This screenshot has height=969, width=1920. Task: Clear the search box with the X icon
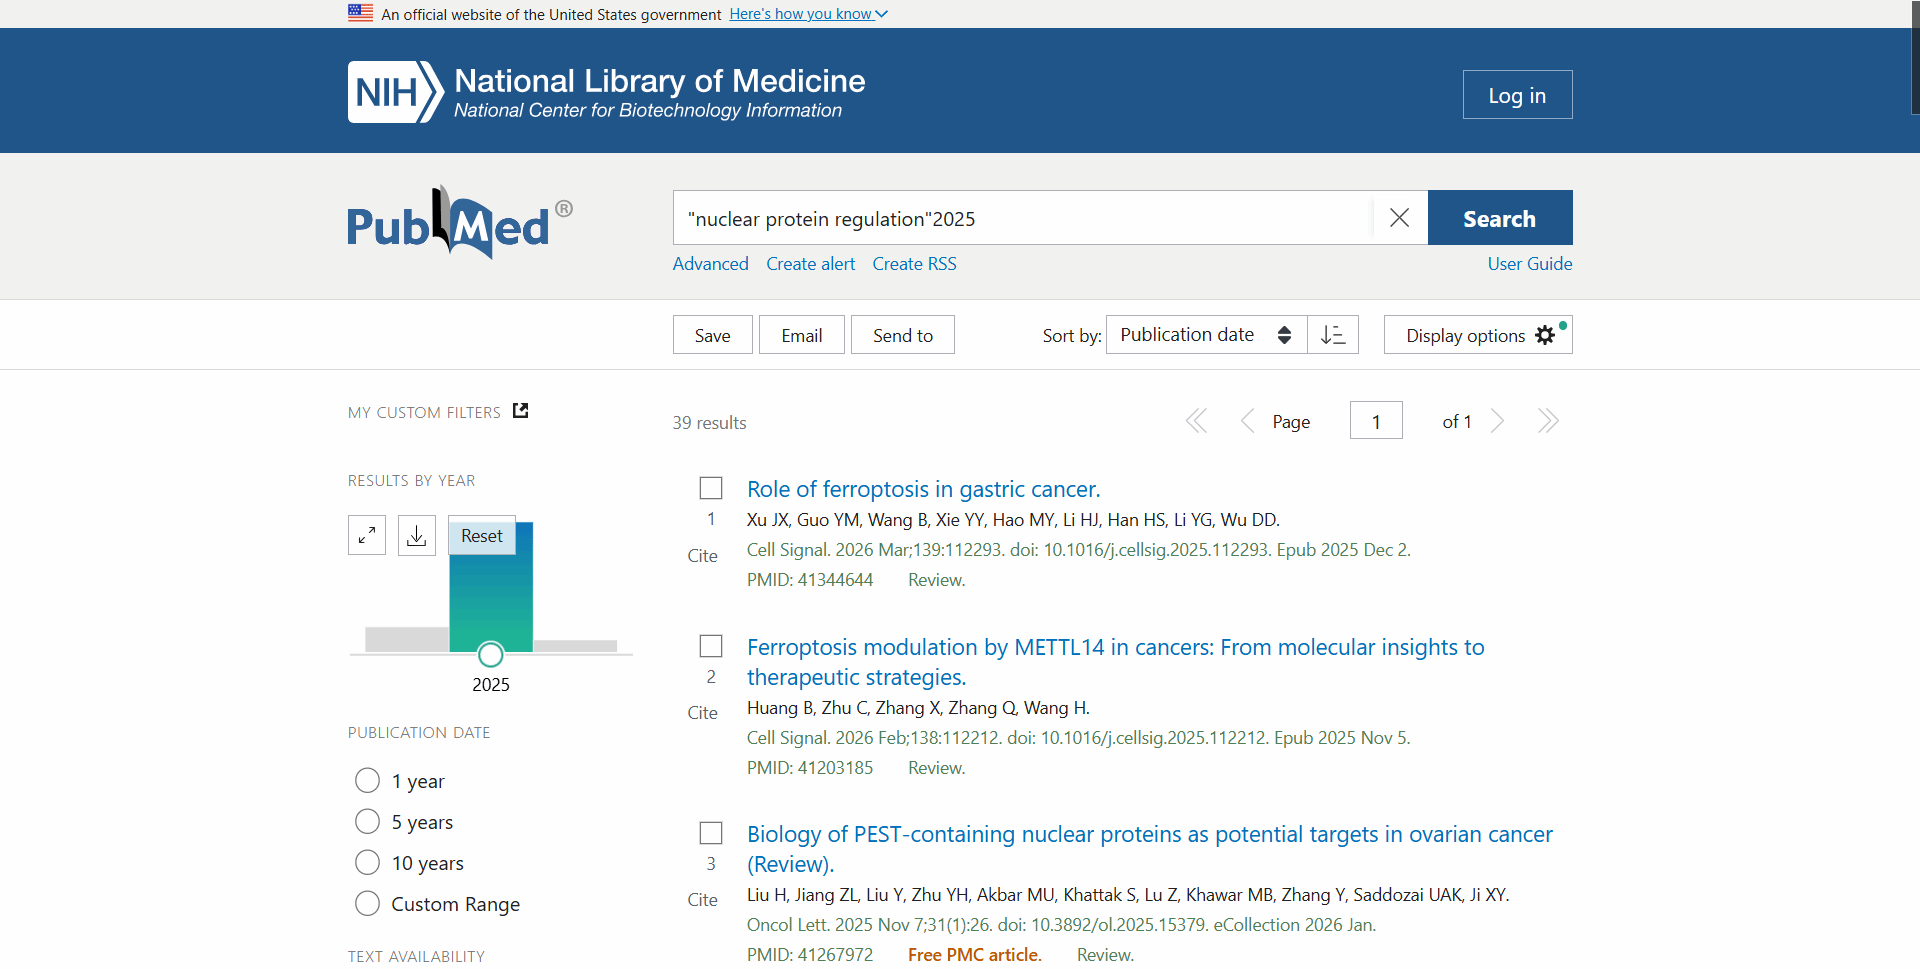click(x=1399, y=218)
